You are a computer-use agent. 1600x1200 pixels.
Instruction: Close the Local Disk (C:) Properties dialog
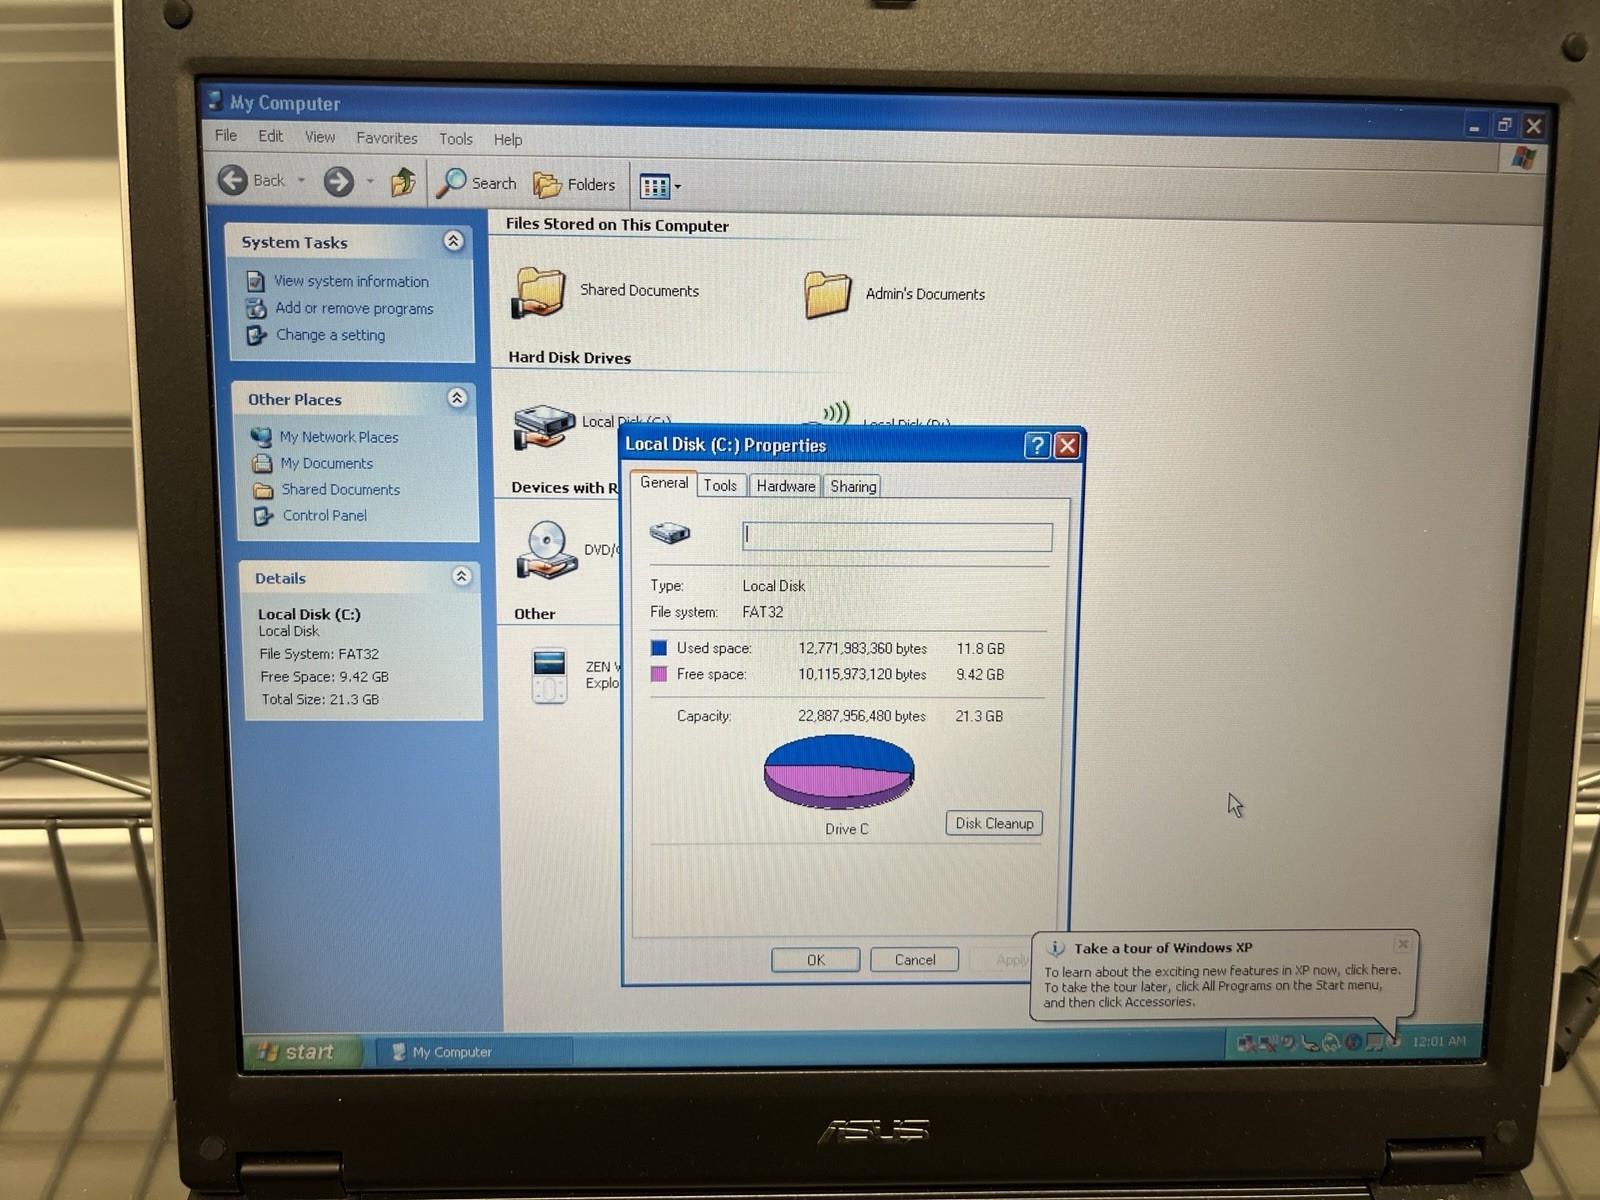coord(1067,445)
